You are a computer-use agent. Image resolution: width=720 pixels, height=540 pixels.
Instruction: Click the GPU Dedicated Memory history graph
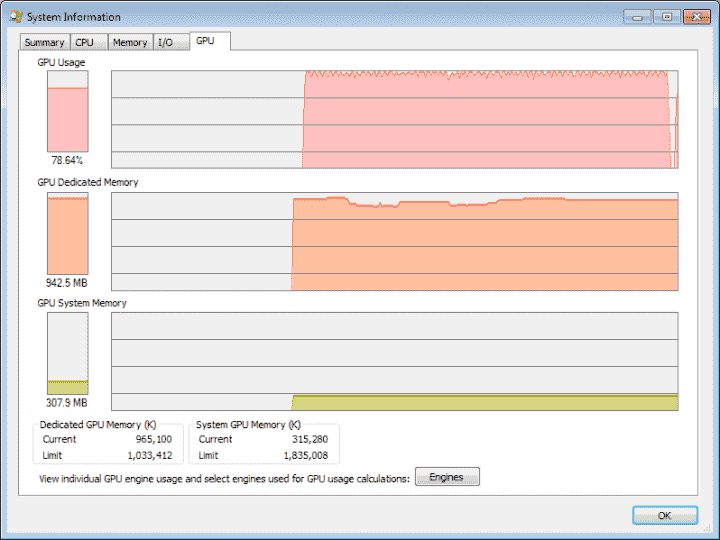(394, 241)
